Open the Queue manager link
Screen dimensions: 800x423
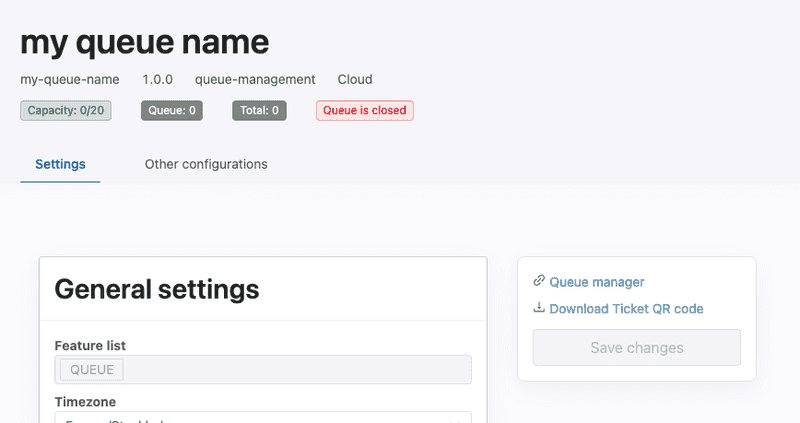point(597,282)
